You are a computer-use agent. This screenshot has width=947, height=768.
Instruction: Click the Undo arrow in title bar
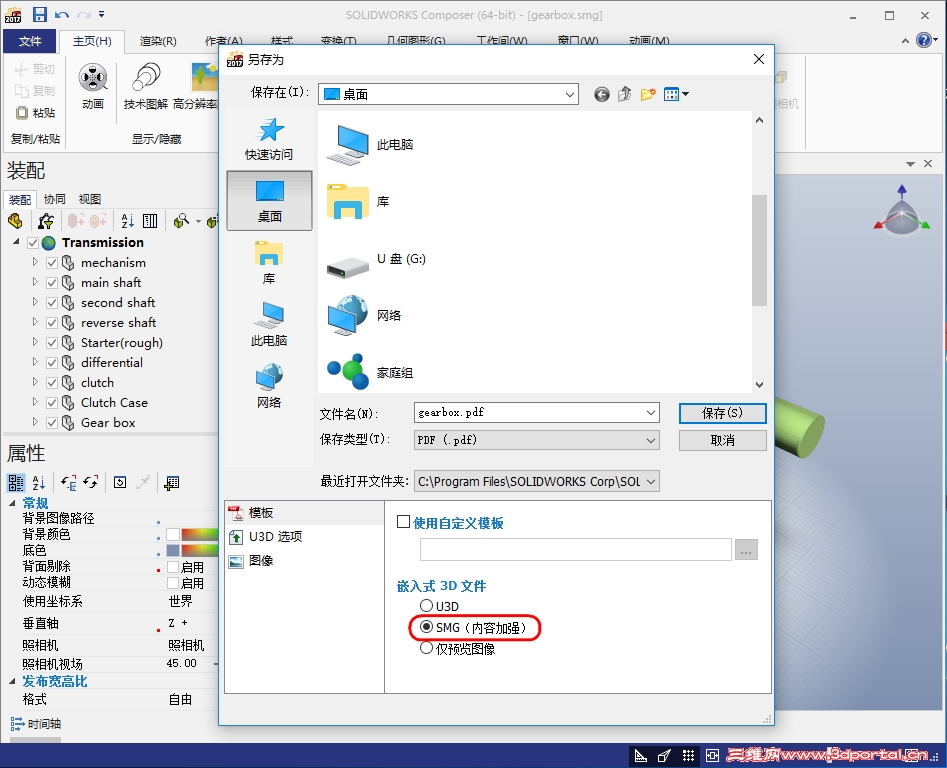(61, 14)
